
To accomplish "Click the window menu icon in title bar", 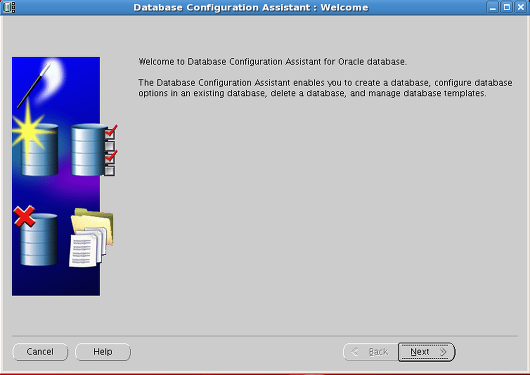I will pos(9,7).
